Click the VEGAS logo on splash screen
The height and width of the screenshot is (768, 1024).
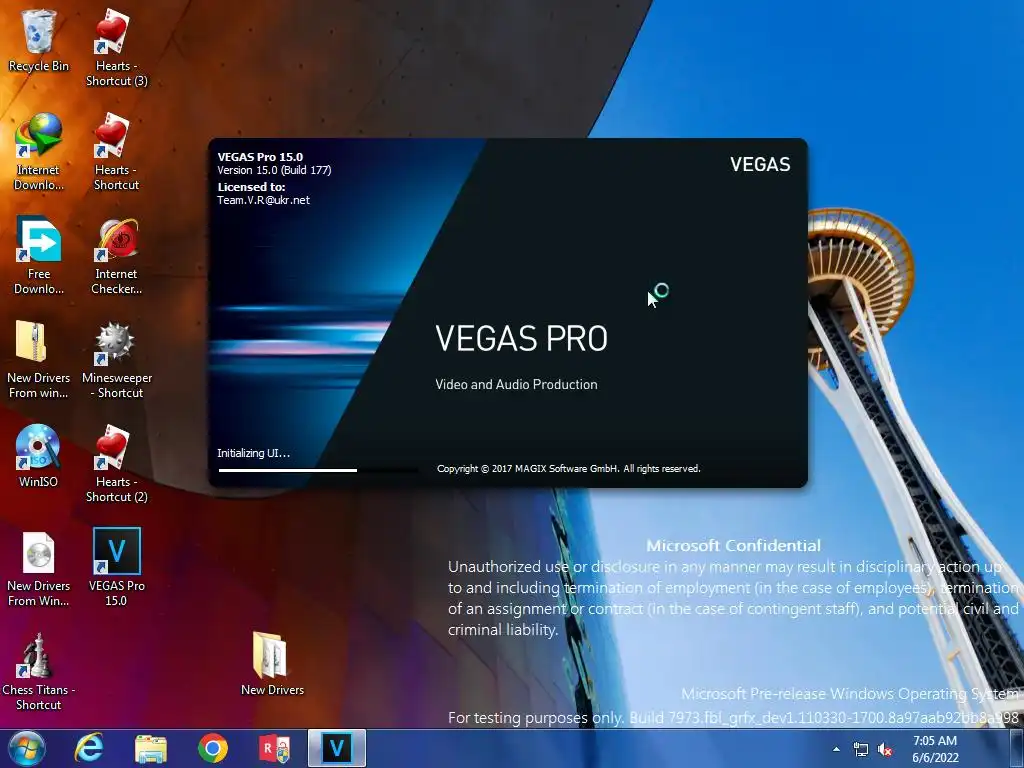[x=760, y=164]
